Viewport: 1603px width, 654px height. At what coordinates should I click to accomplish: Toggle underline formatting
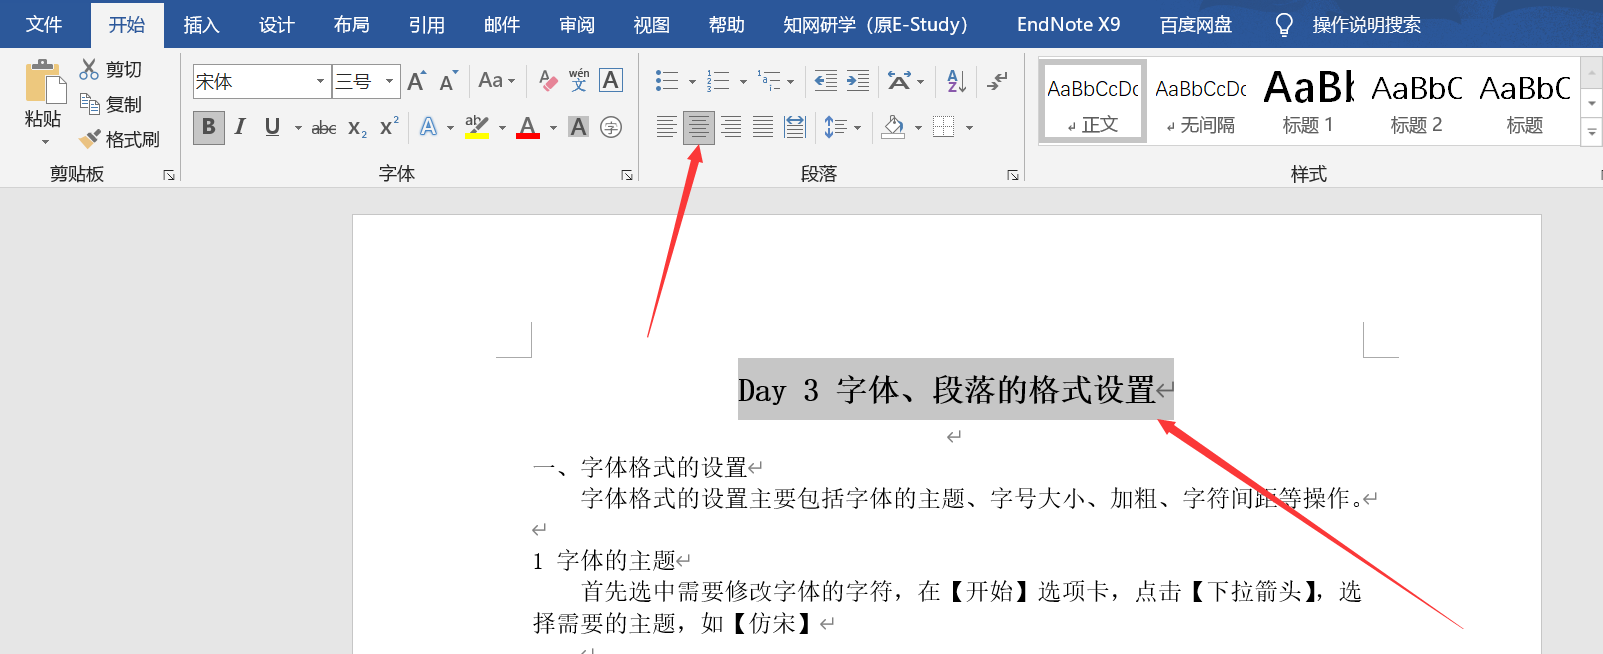point(272,127)
